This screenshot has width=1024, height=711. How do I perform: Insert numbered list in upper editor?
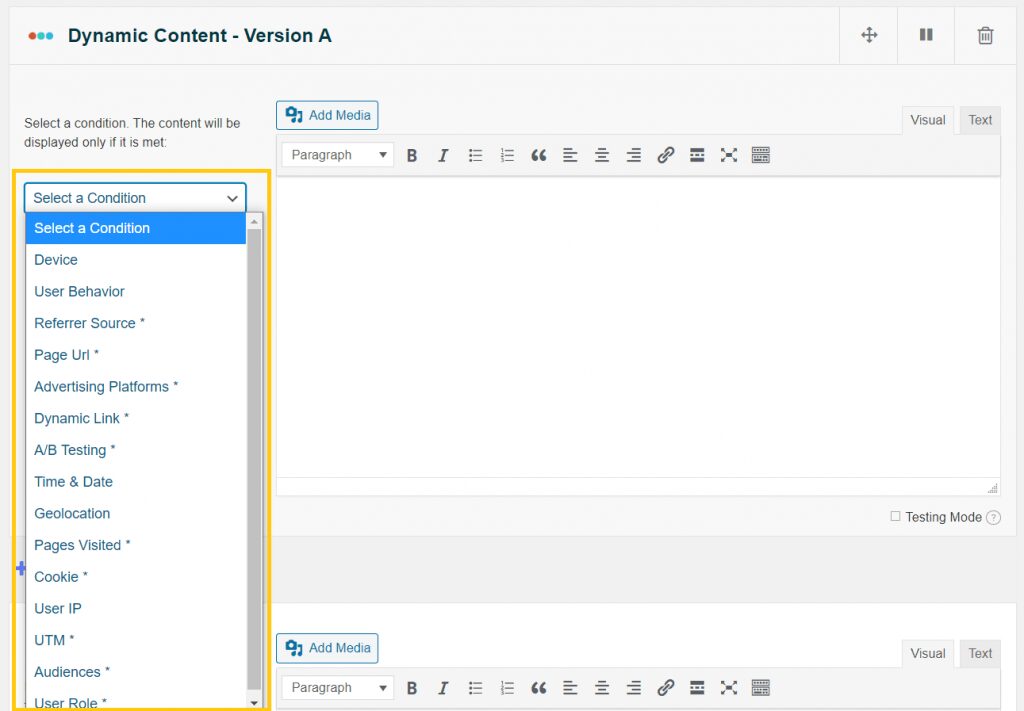(x=507, y=155)
